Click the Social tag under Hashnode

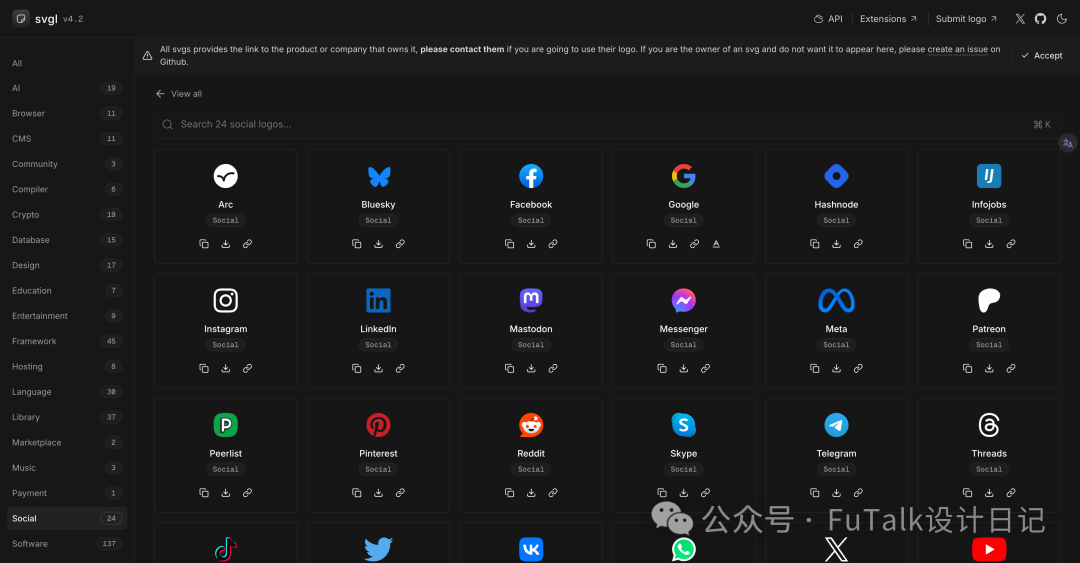(x=836, y=221)
